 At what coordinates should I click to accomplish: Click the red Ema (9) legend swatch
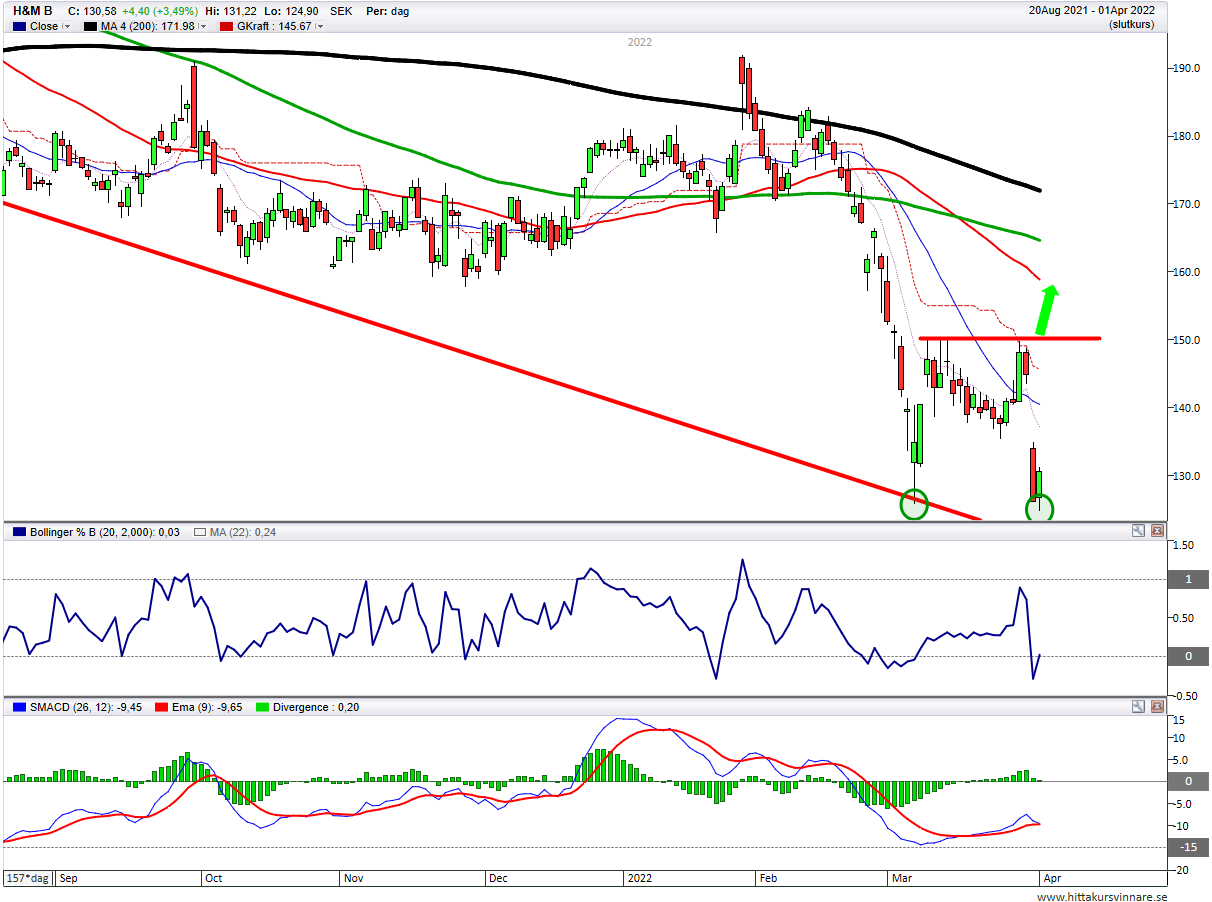(159, 707)
